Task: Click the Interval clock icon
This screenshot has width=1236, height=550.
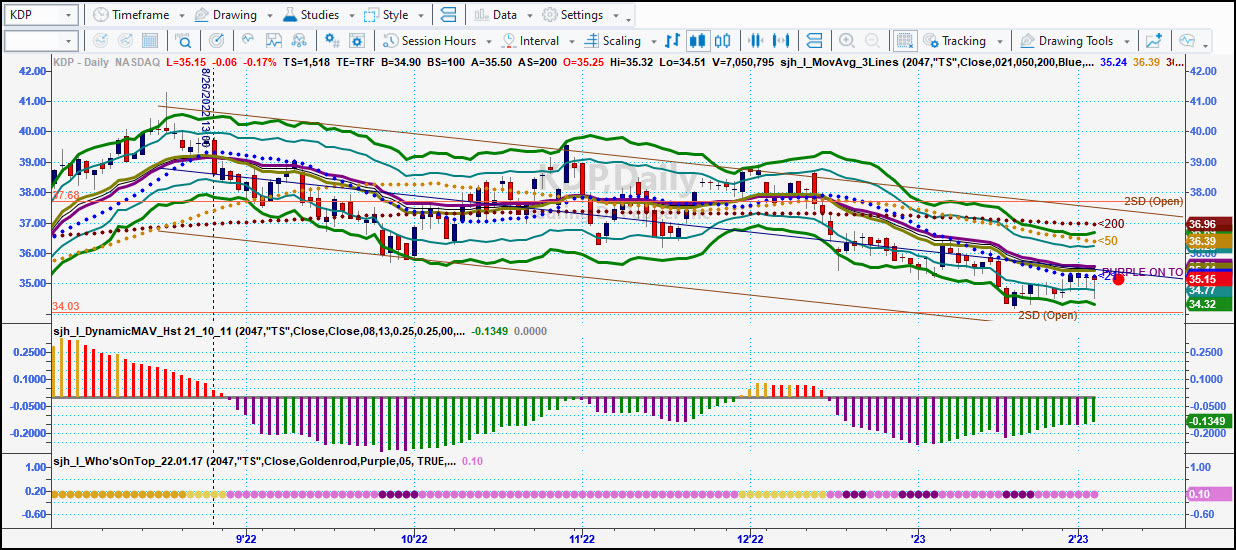Action: [x=509, y=41]
